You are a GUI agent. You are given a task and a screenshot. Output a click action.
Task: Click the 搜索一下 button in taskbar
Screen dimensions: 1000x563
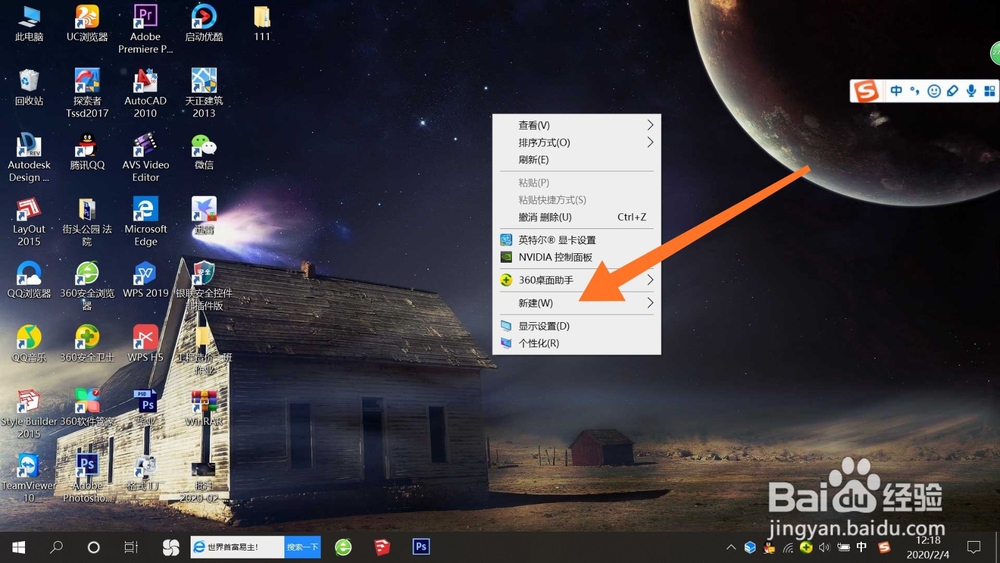(x=302, y=547)
